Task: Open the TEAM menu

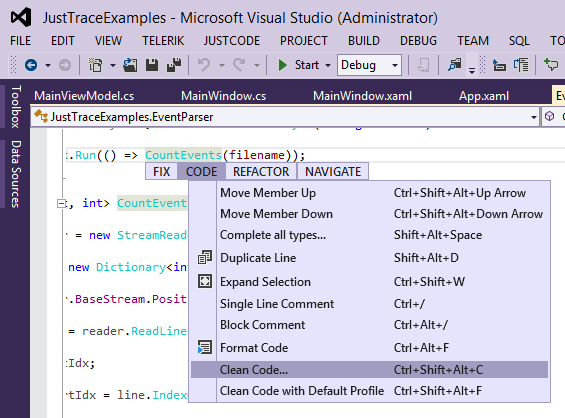Action: pos(473,41)
